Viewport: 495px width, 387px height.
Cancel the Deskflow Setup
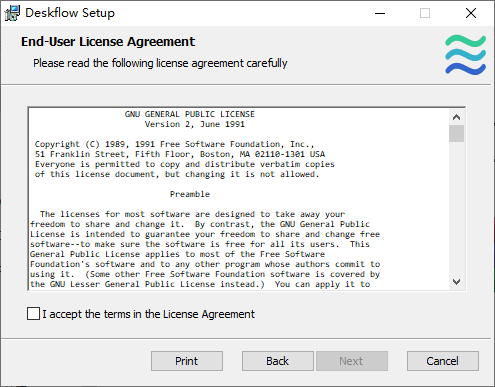pyautogui.click(x=443, y=361)
